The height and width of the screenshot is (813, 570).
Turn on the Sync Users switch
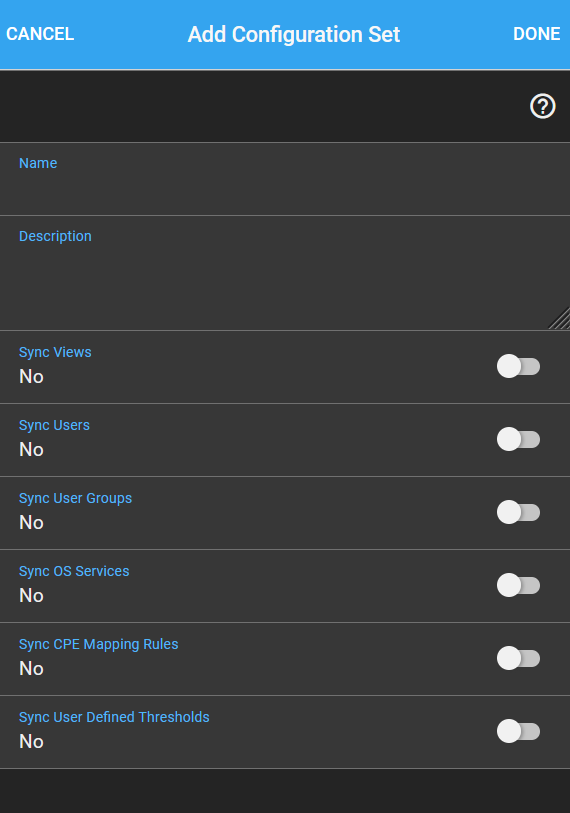click(x=518, y=440)
